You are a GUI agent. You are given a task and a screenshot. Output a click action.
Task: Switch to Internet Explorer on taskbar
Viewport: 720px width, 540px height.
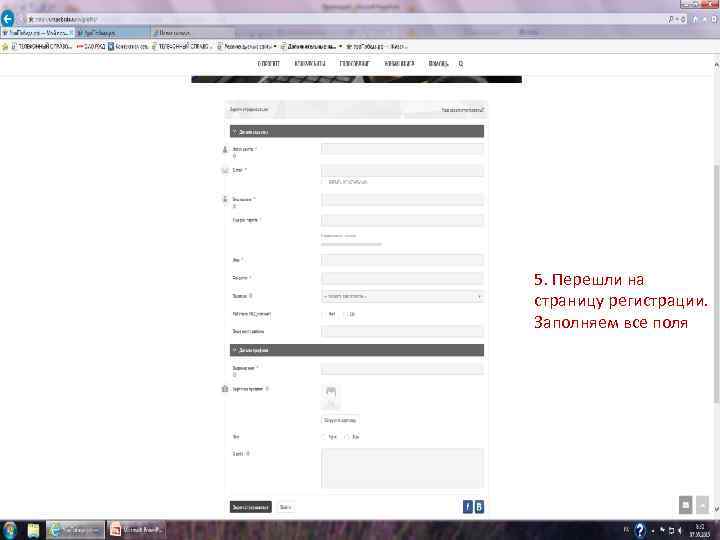coord(75,530)
